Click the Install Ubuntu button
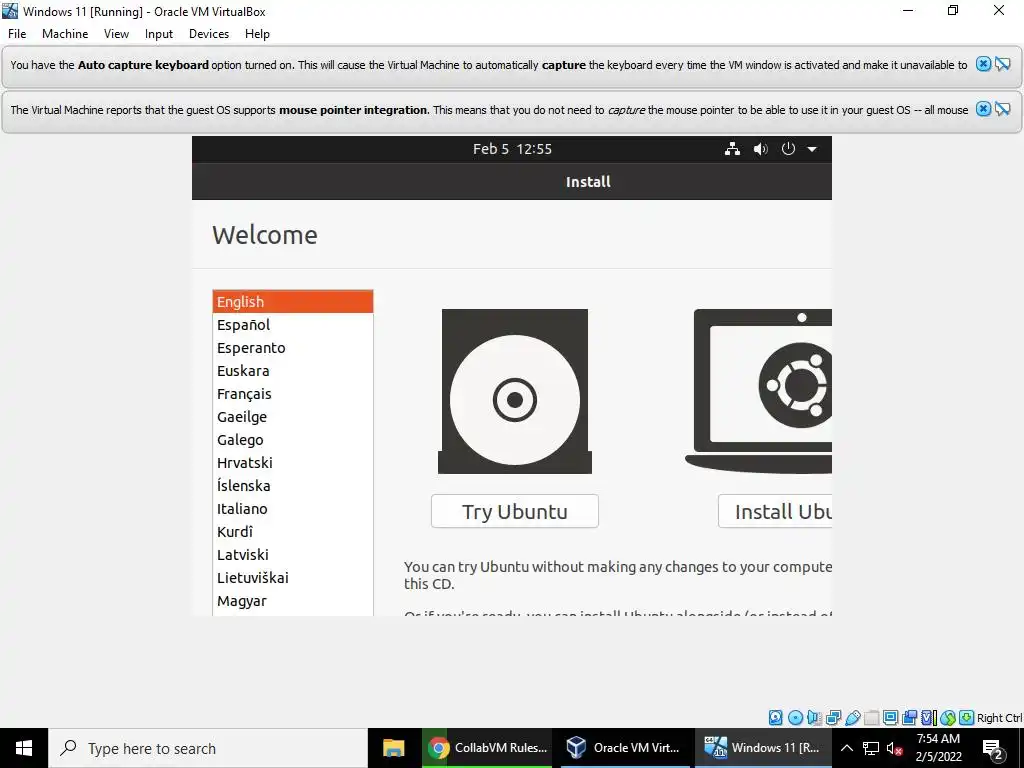 (x=775, y=511)
